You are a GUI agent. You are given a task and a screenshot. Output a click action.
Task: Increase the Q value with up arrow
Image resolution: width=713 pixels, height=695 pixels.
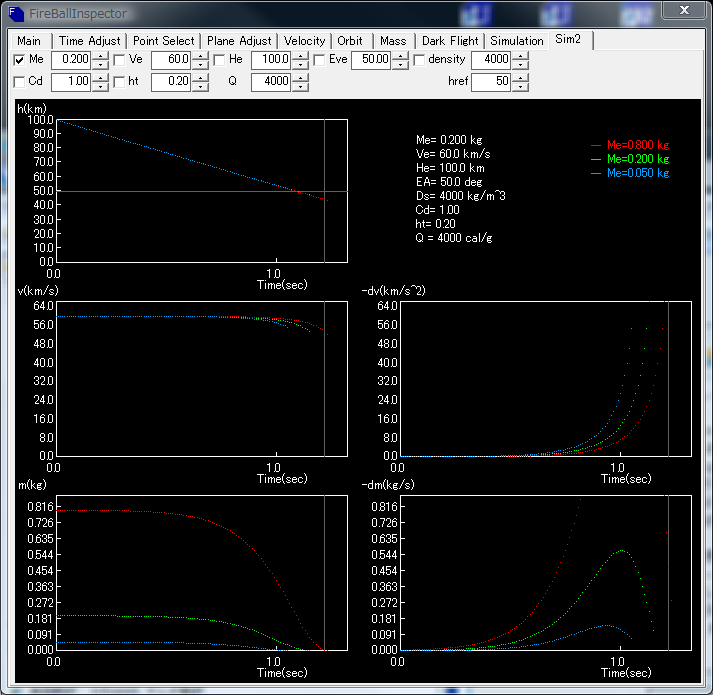(300, 77)
